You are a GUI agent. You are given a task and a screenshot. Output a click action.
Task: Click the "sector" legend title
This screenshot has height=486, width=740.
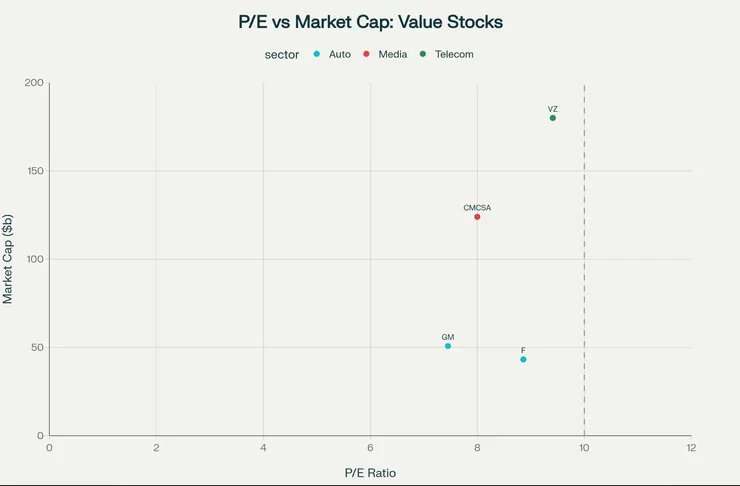282,54
